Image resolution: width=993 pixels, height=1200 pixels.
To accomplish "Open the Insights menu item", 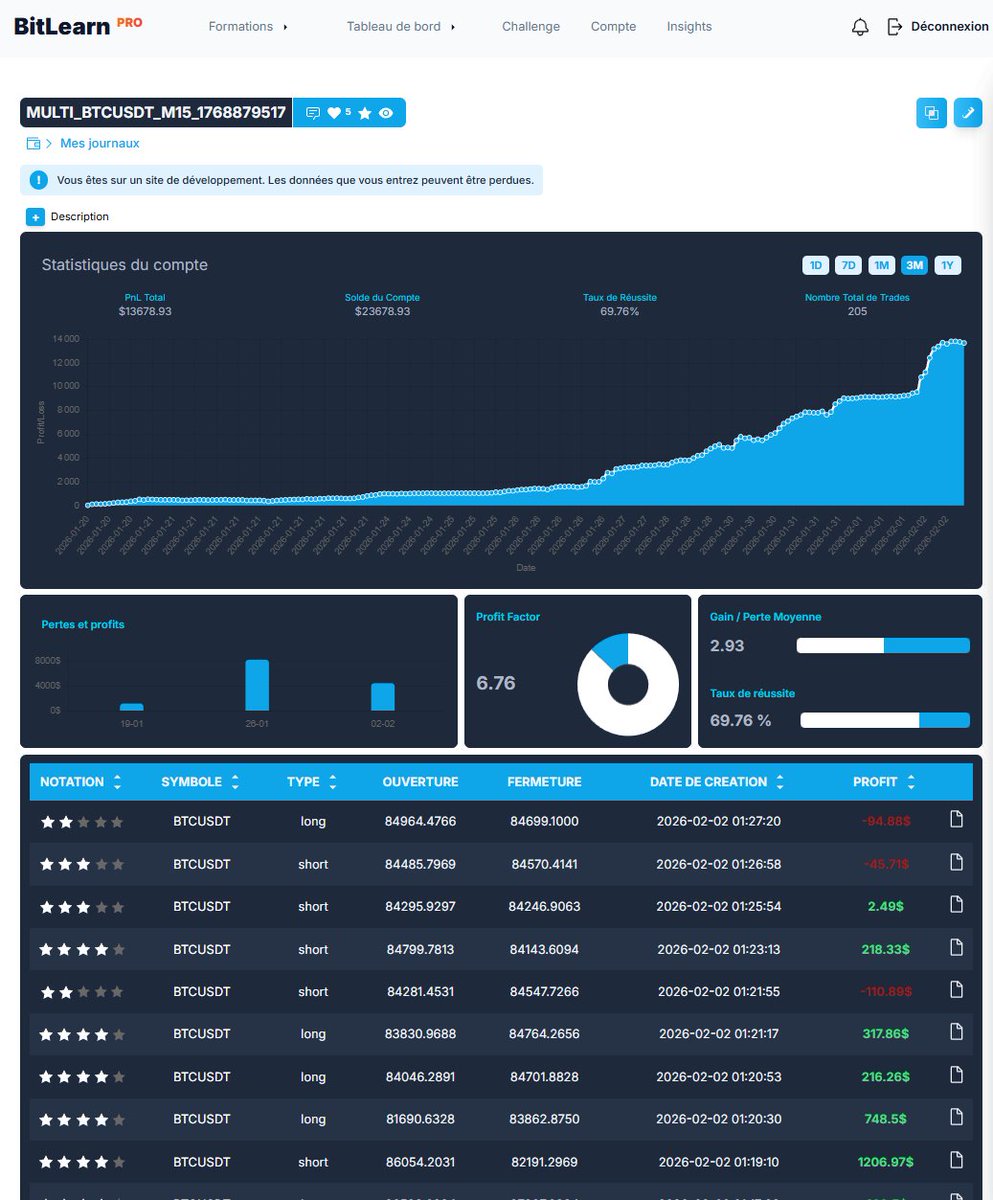I will [x=689, y=27].
